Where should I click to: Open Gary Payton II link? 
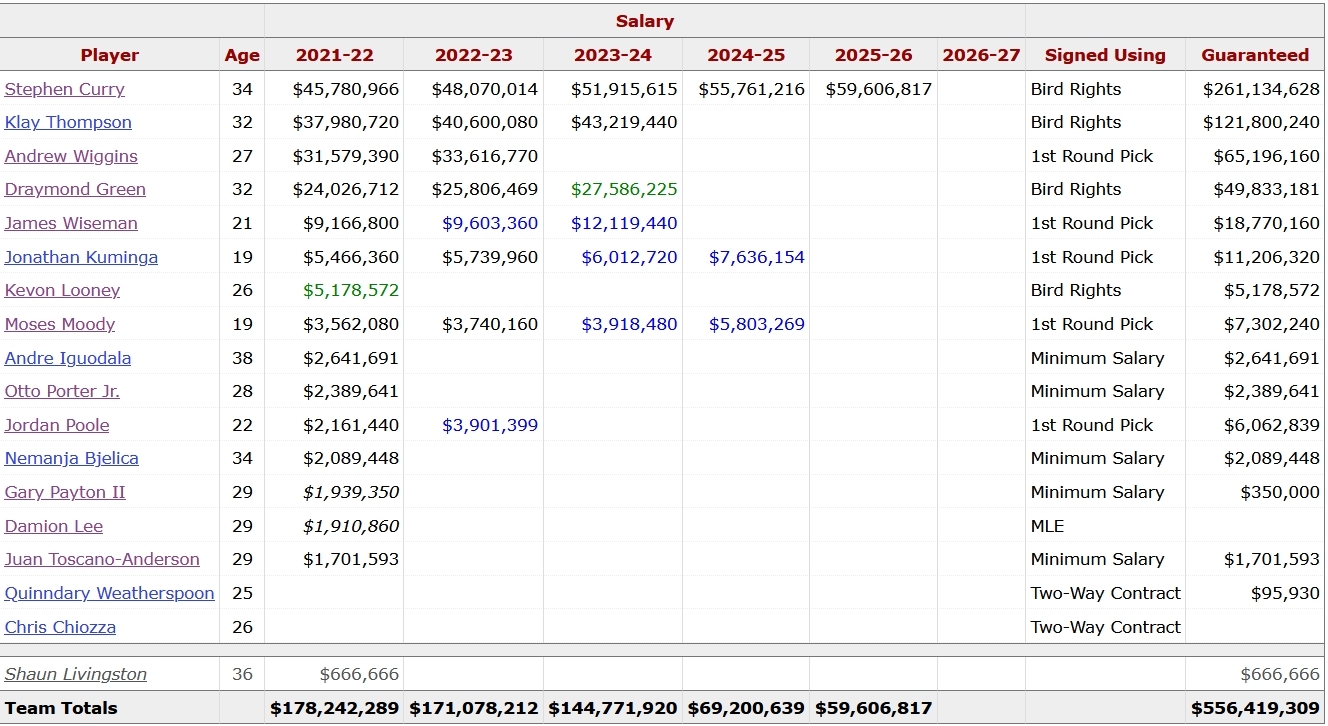point(65,492)
